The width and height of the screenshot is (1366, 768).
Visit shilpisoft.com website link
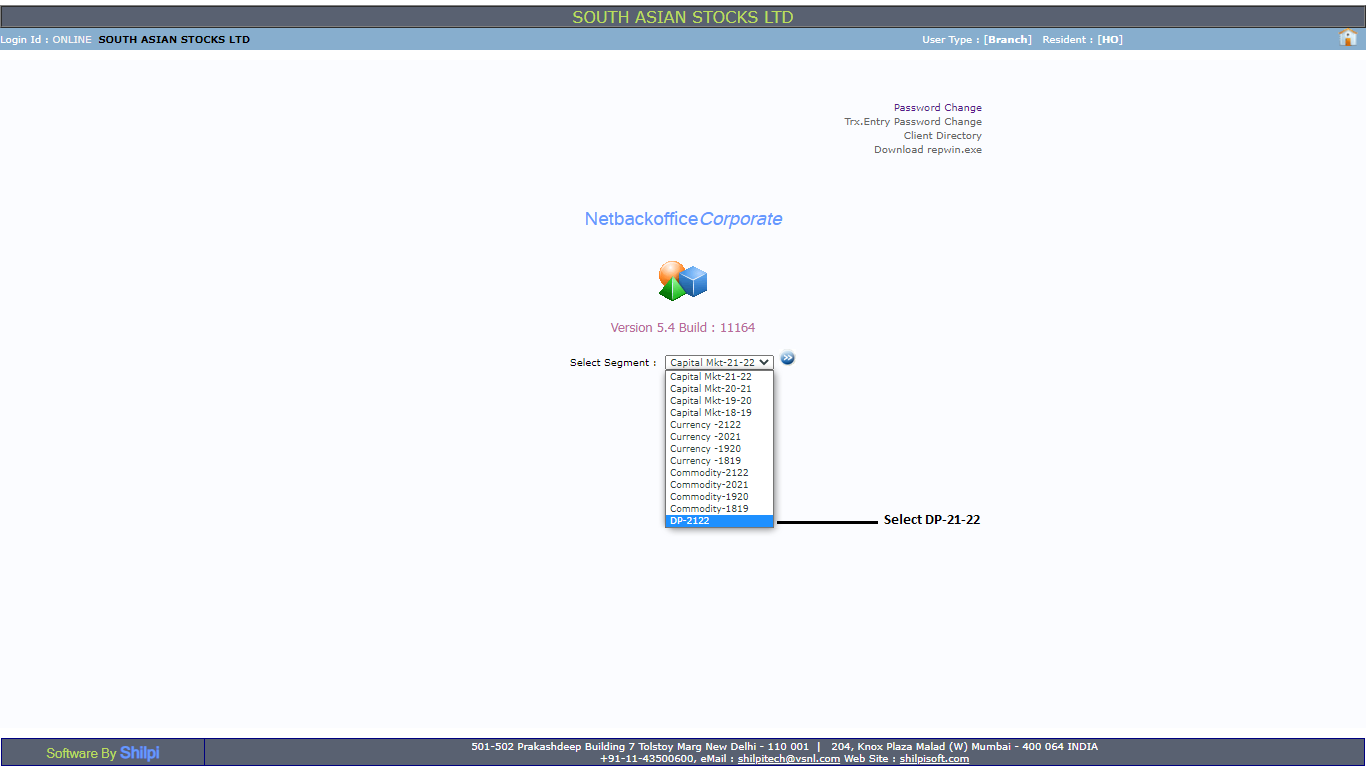[x=933, y=759]
